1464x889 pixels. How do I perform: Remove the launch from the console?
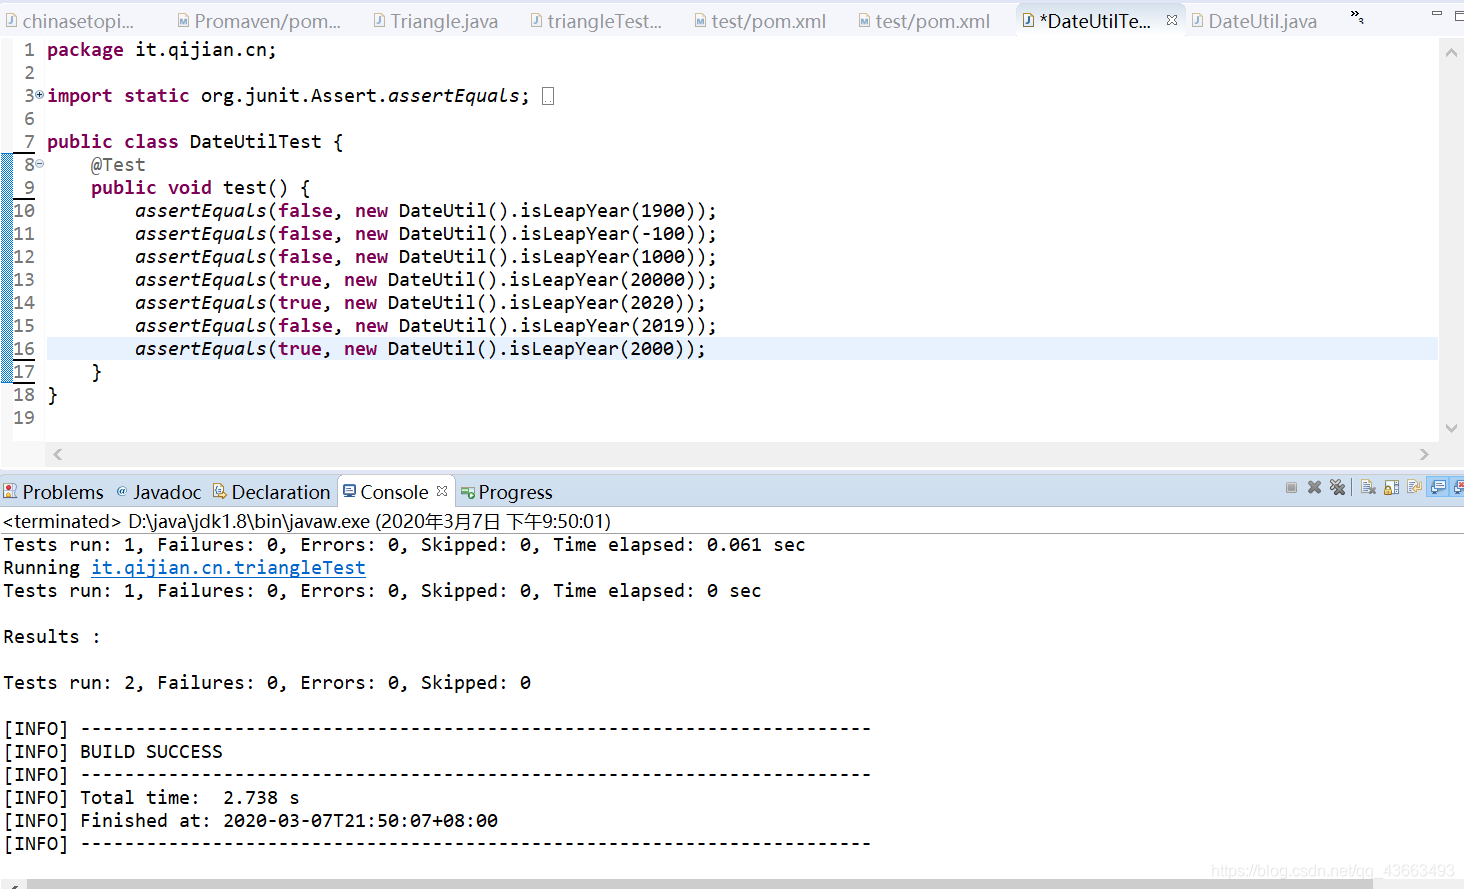coord(1314,487)
